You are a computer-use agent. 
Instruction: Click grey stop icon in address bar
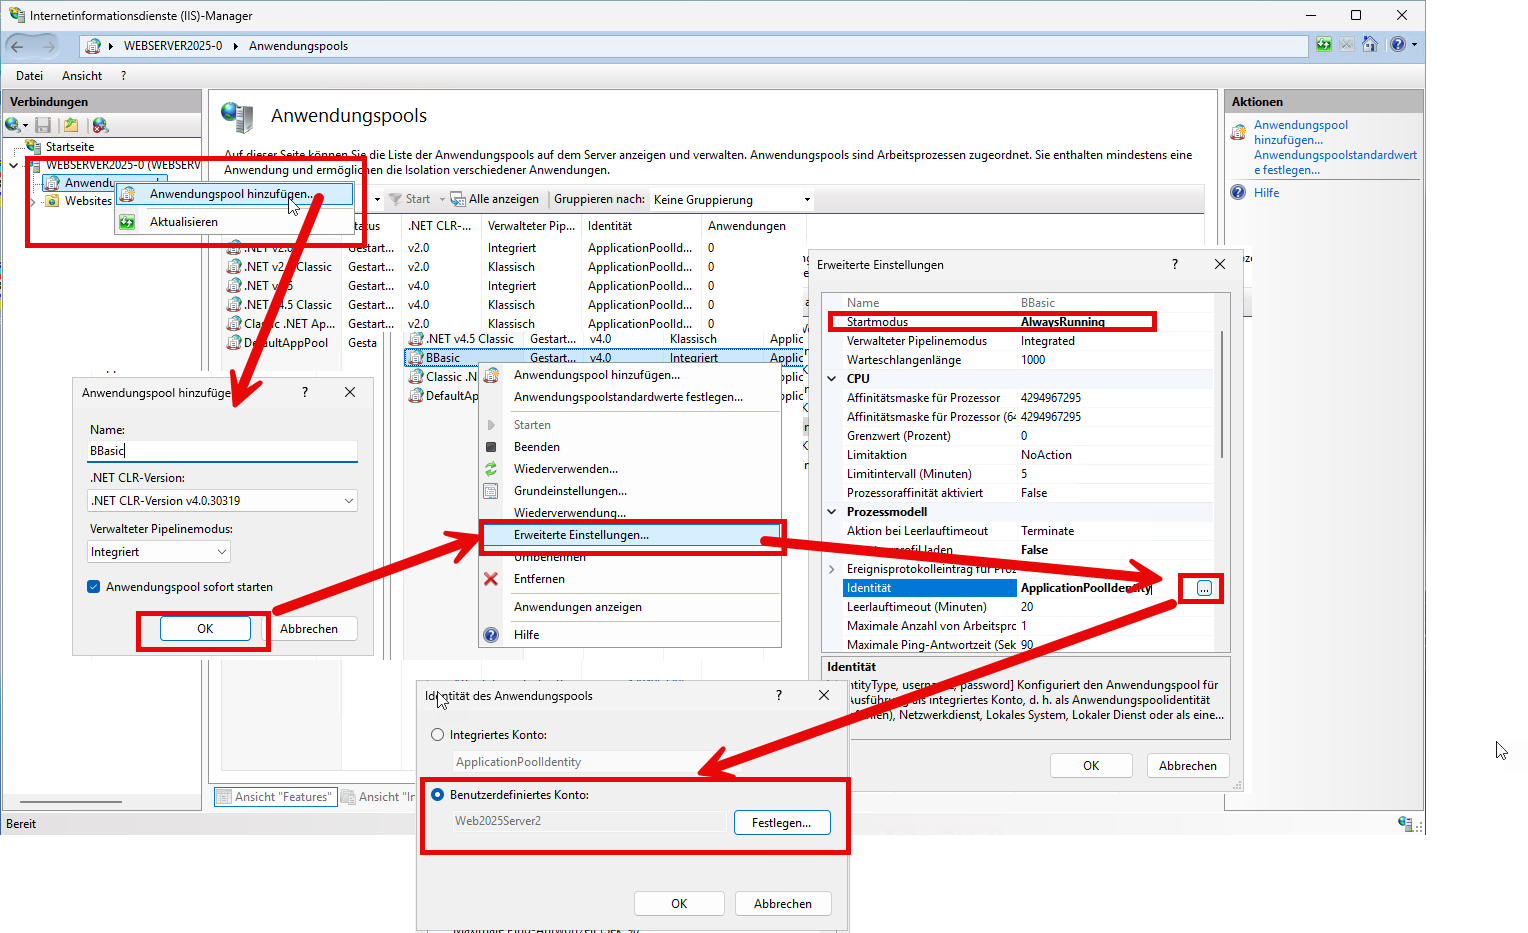click(1347, 45)
